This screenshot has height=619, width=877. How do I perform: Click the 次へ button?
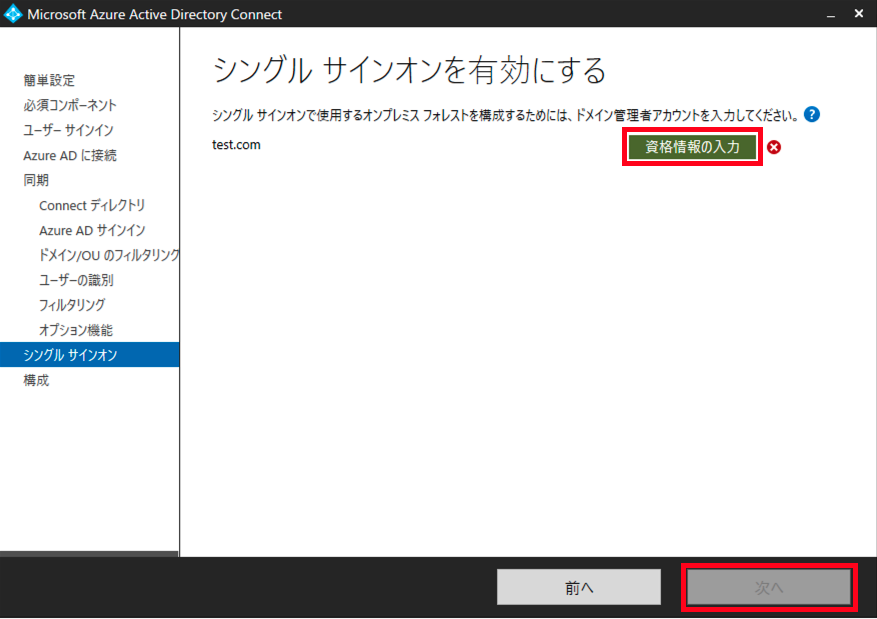click(x=769, y=587)
